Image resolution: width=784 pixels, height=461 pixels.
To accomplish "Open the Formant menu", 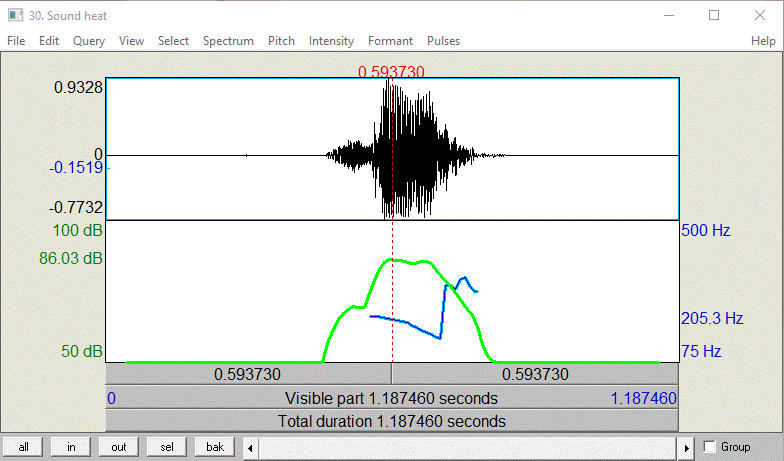I will 390,41.
